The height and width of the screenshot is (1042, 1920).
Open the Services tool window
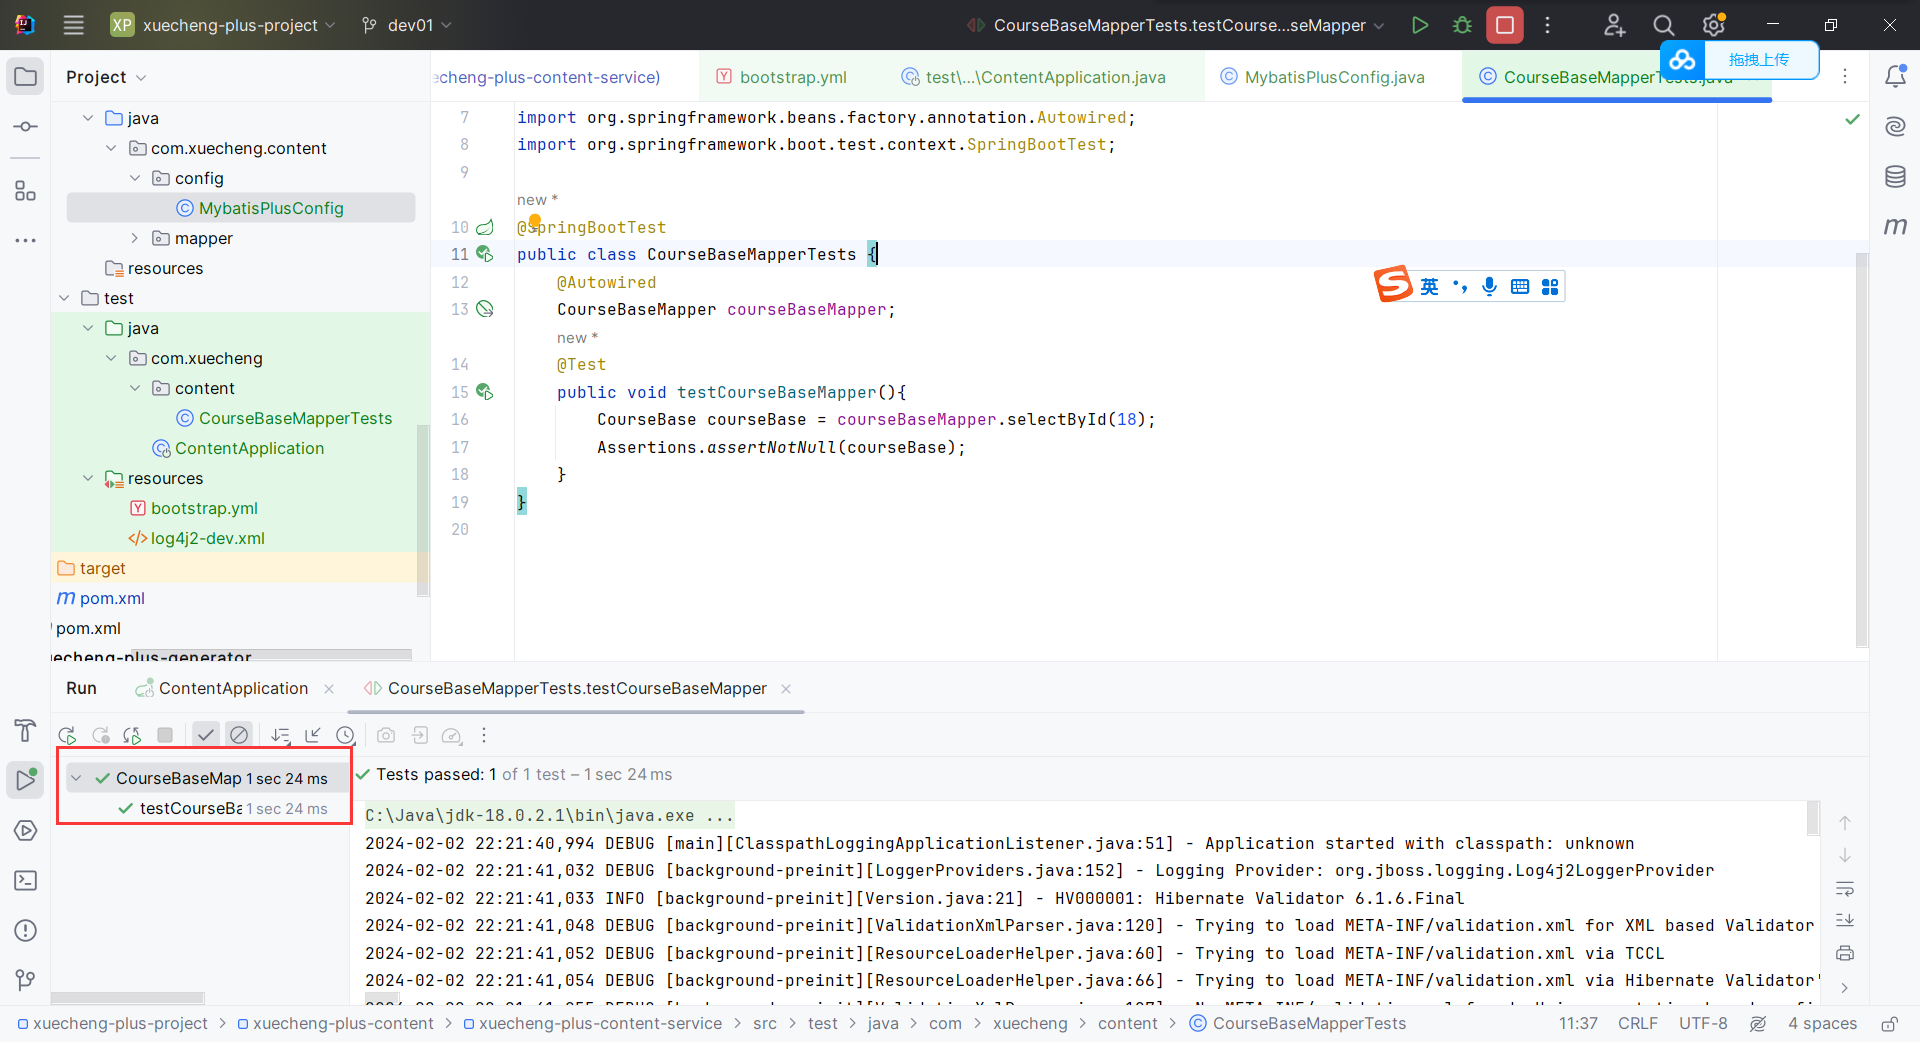coord(26,831)
